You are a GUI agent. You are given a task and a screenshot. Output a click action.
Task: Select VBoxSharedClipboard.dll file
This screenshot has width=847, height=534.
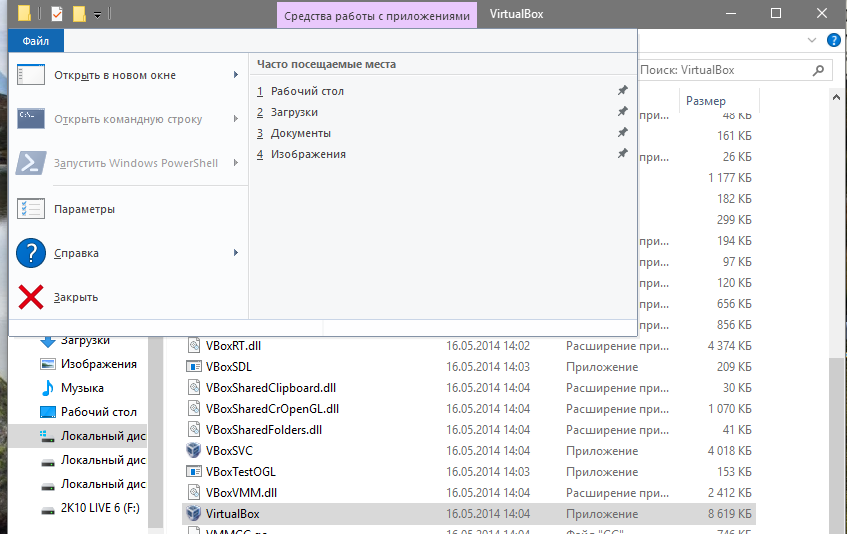[271, 388]
